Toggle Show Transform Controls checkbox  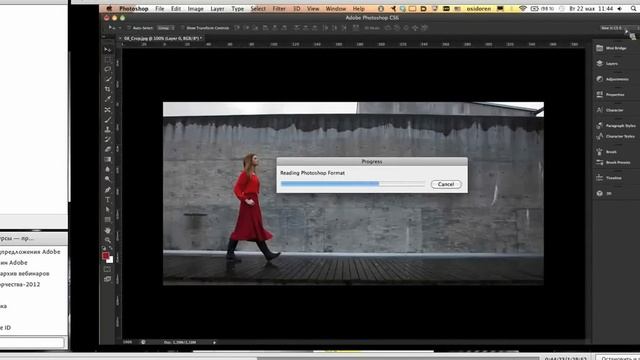(182, 28)
